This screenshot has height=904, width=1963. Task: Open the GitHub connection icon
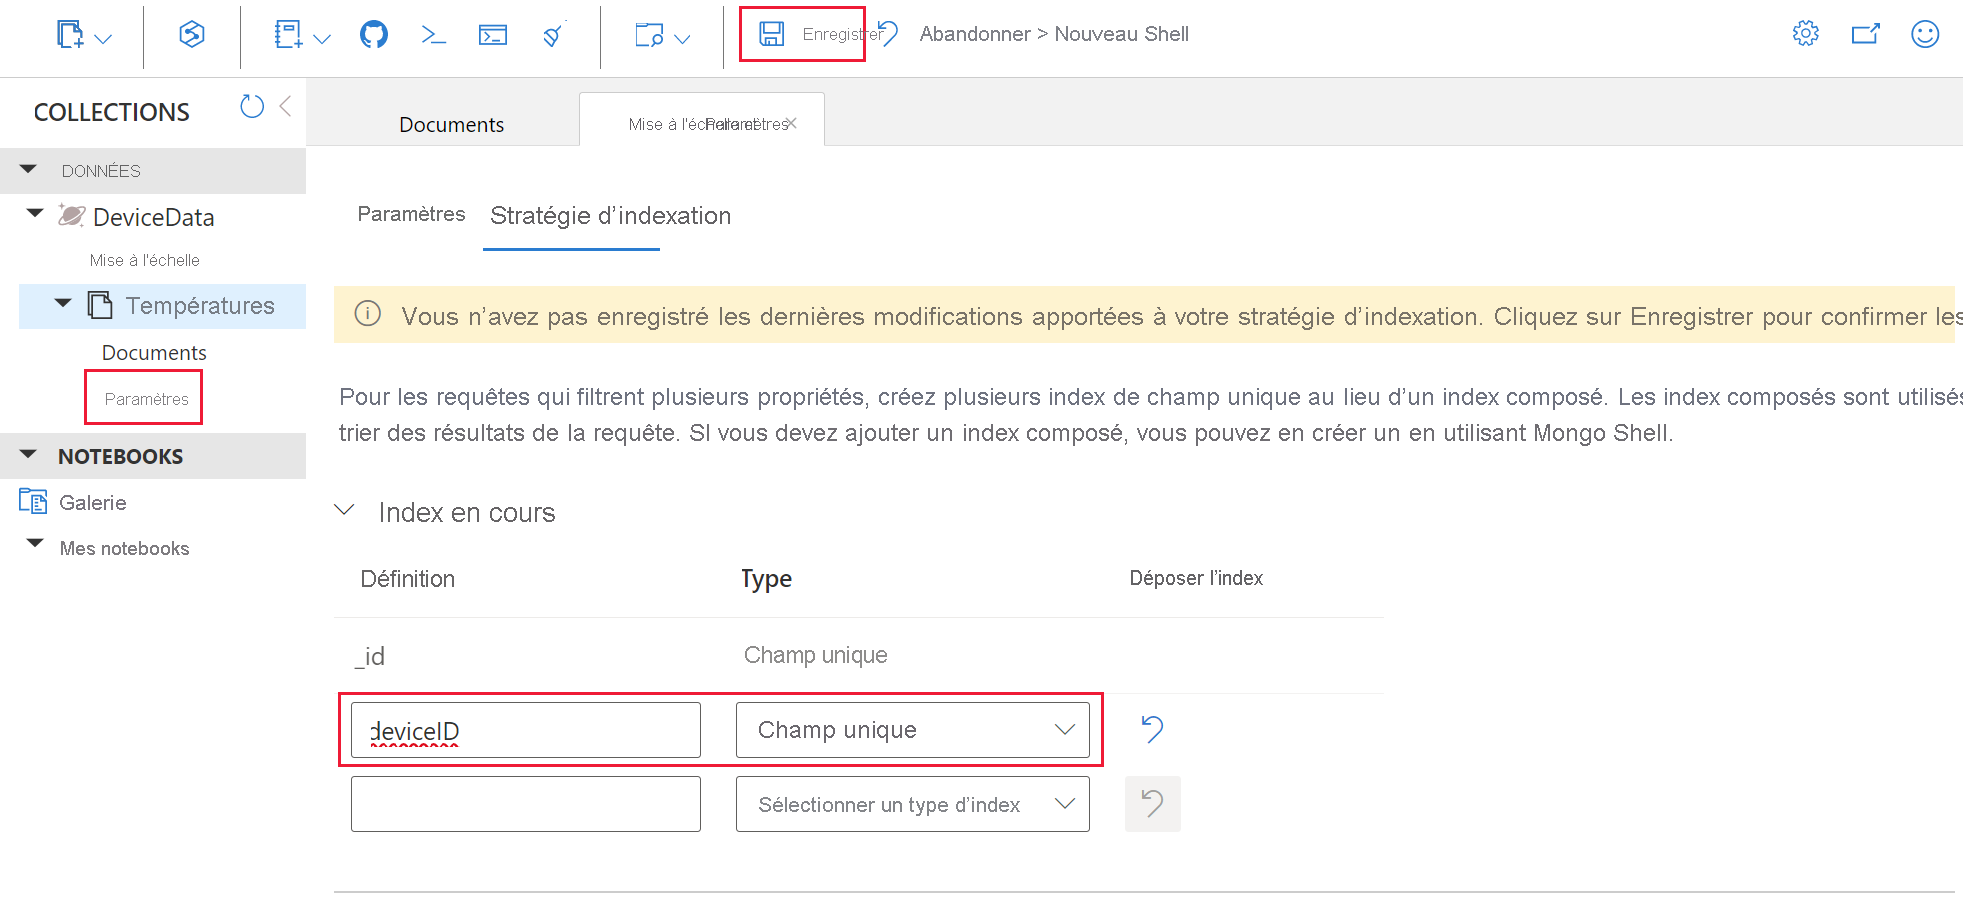click(x=373, y=33)
